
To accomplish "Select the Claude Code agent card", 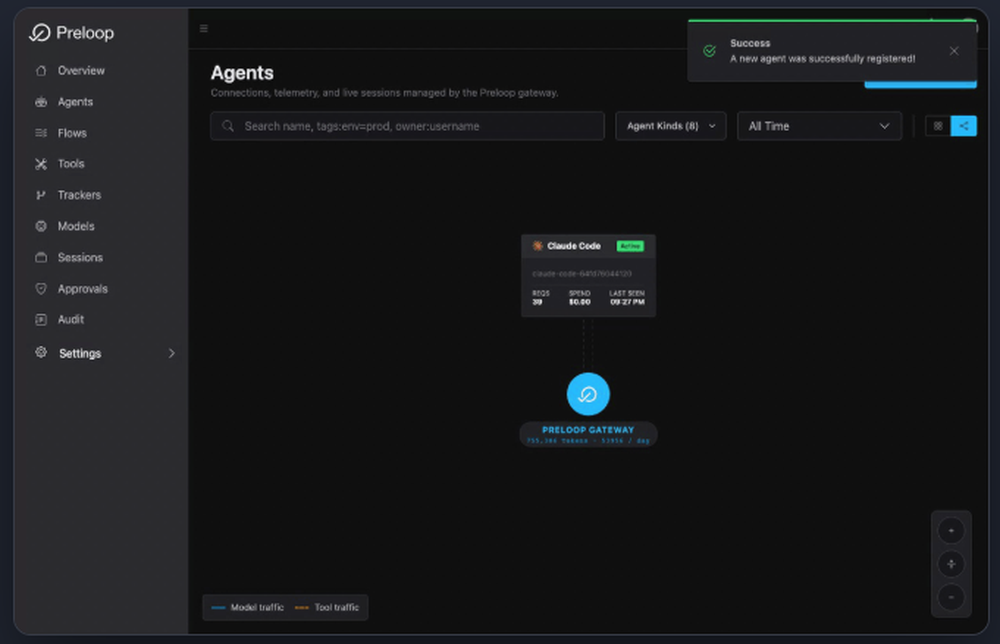I will [x=588, y=275].
